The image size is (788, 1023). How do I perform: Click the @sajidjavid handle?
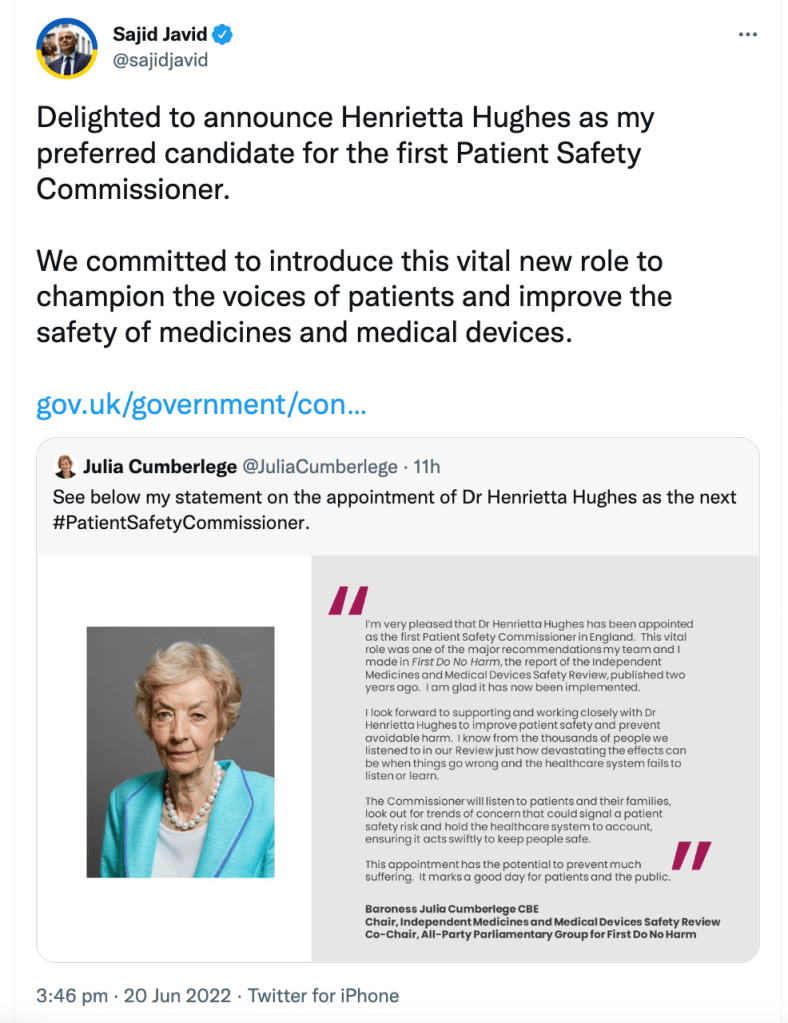click(x=160, y=60)
